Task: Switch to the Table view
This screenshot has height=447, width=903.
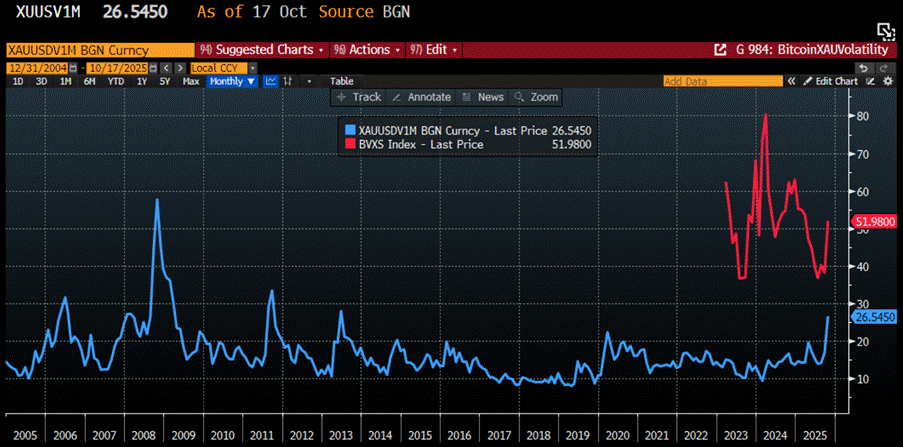Action: click(x=342, y=81)
